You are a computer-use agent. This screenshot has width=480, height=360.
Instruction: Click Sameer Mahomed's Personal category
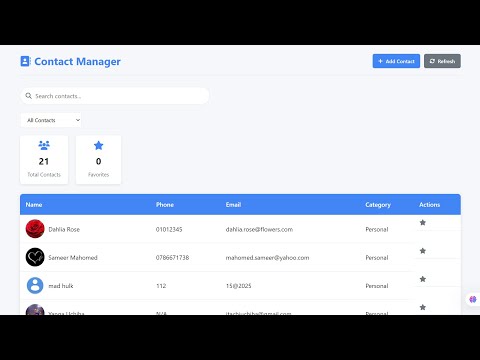pyautogui.click(x=377, y=258)
